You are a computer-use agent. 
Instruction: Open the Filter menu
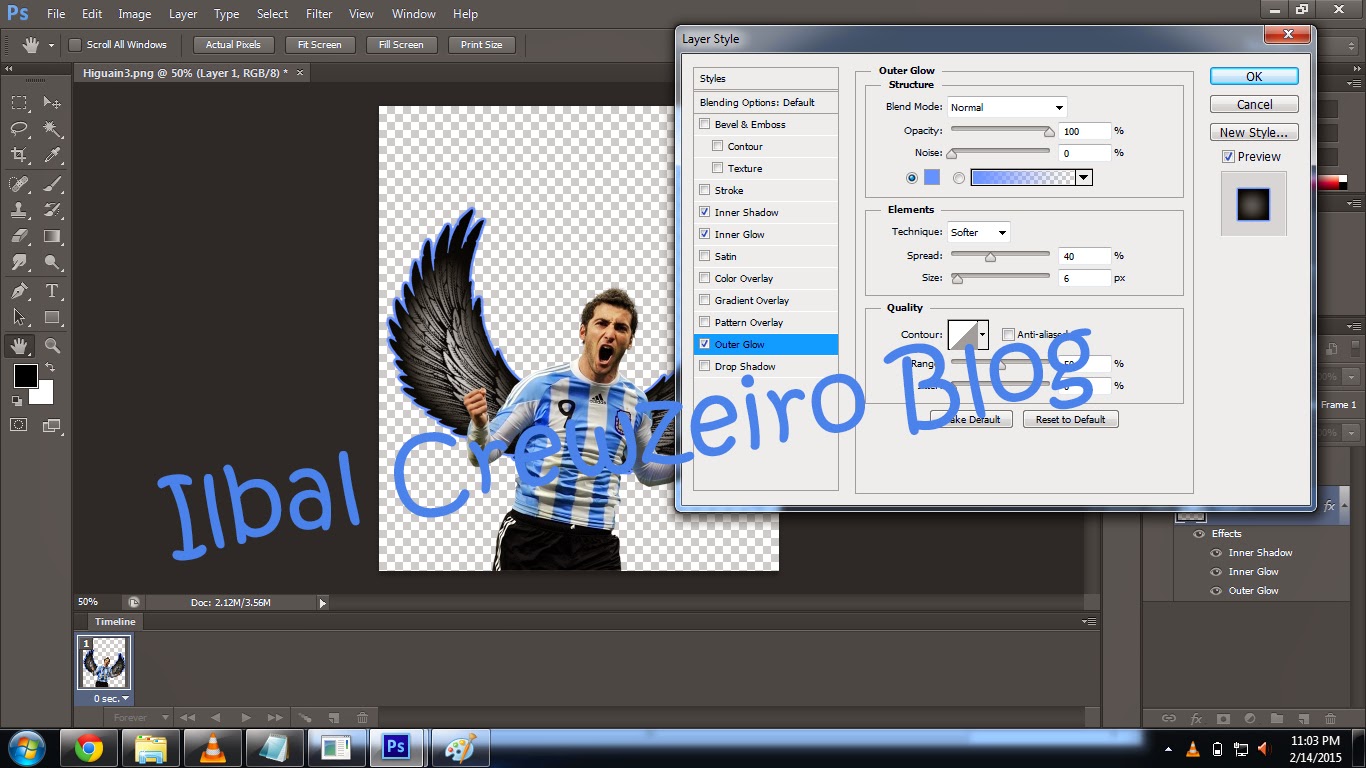coord(319,14)
